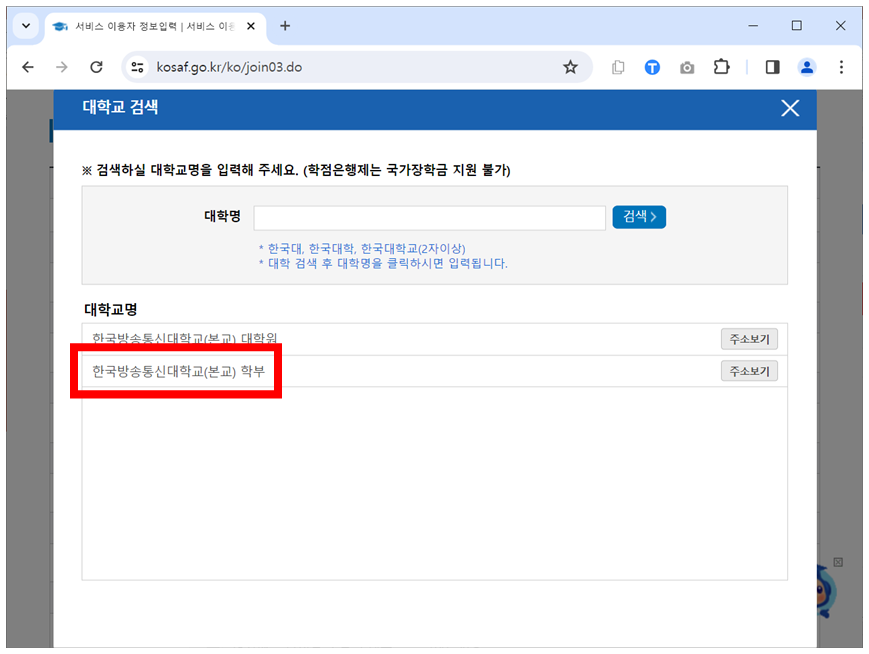869x654 pixels.
Task: Click the 검색 search button
Action: [x=639, y=217]
